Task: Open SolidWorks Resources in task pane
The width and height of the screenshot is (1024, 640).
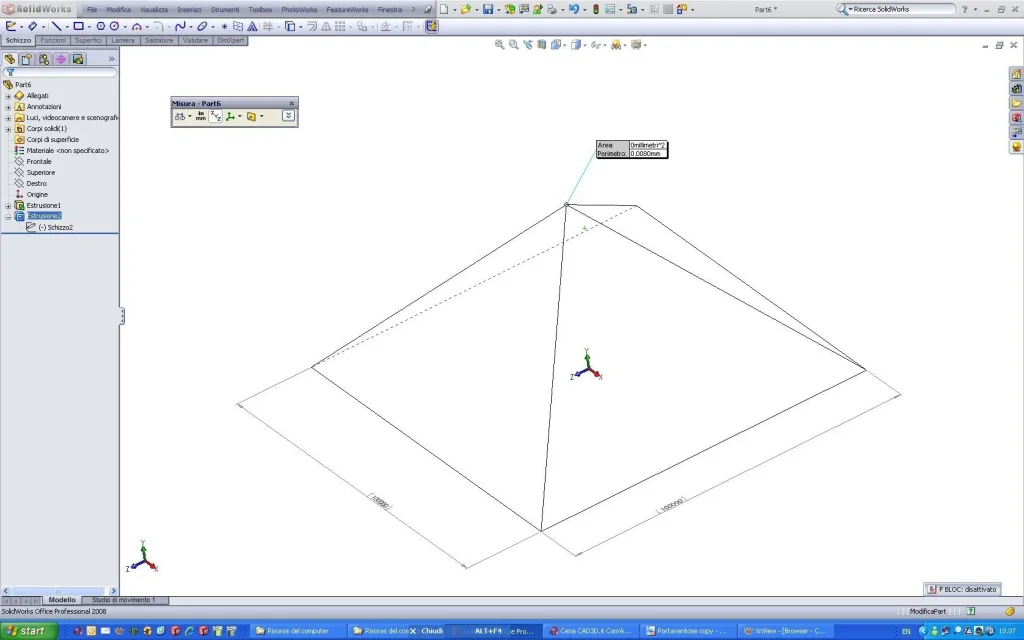Action: point(1016,74)
